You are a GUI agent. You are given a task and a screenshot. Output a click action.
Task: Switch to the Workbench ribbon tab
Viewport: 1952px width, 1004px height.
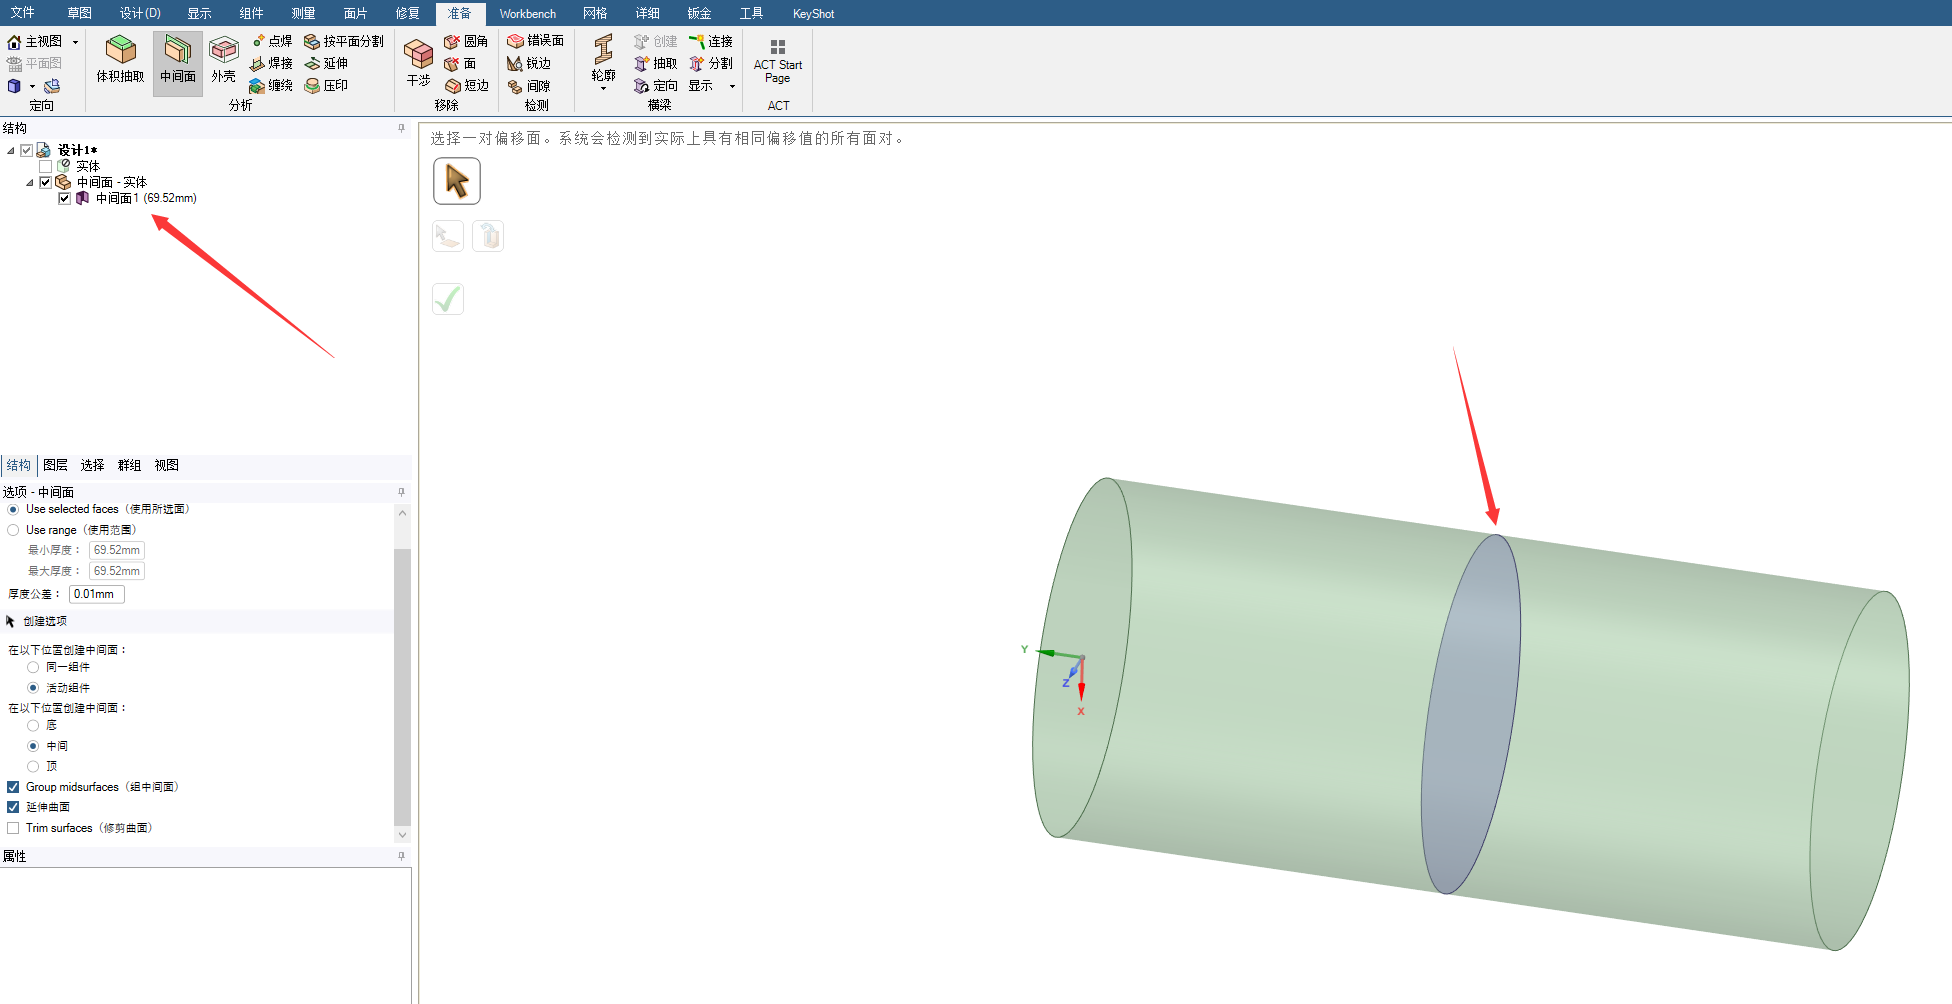[527, 14]
